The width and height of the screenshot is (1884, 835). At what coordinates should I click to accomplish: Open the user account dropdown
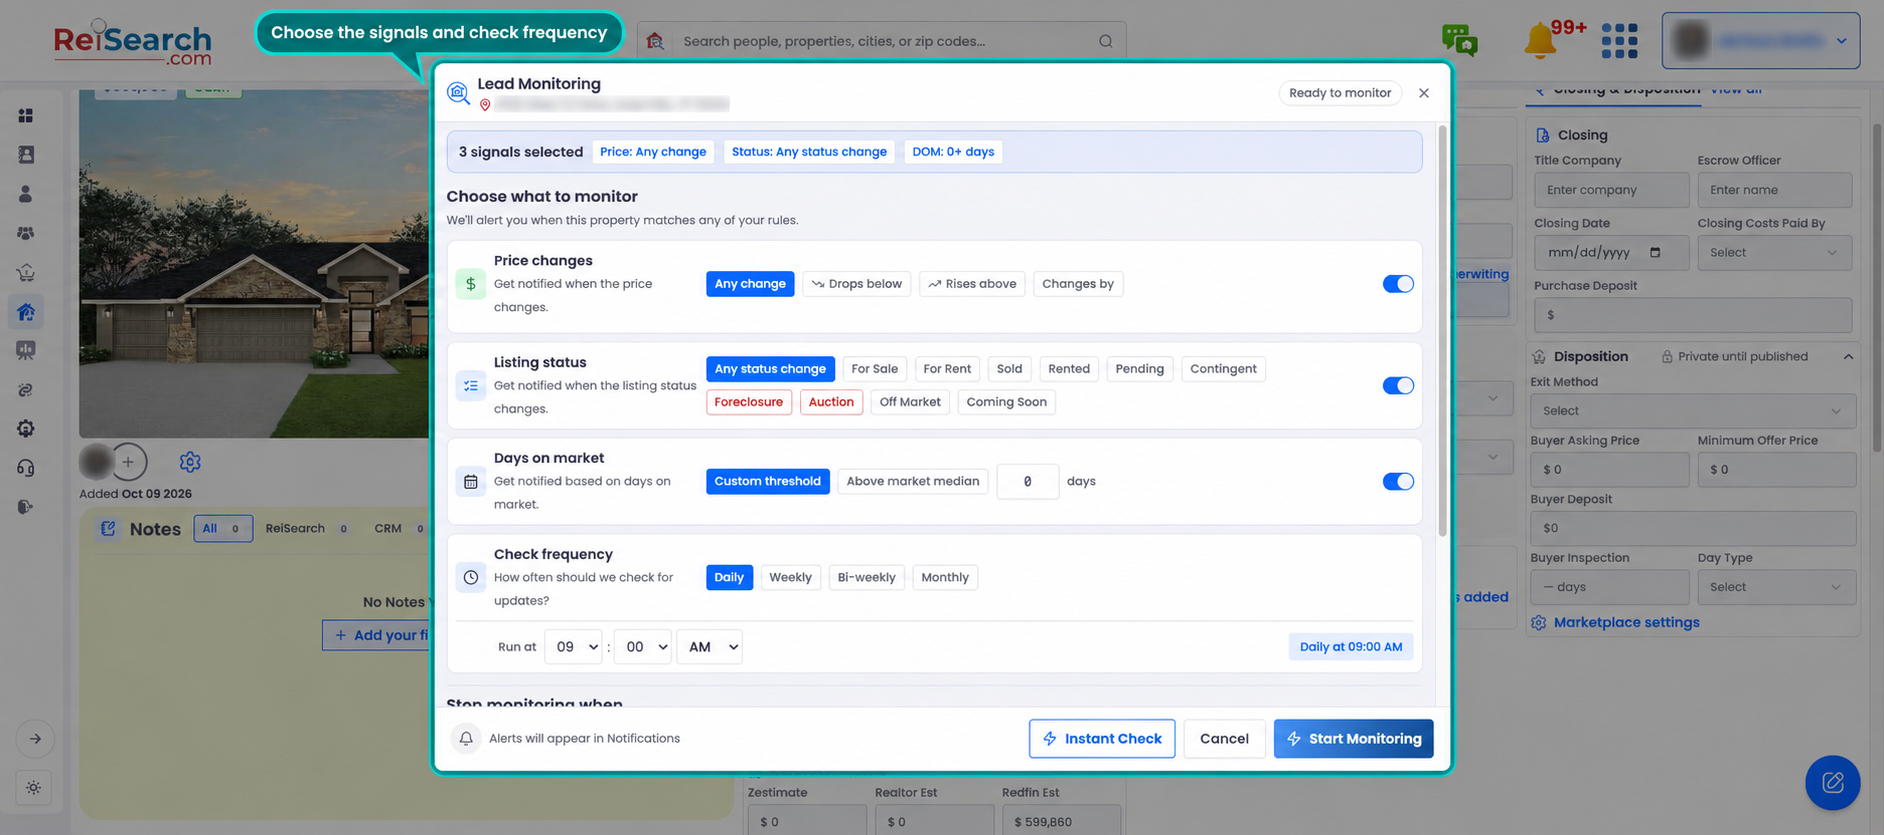pos(1761,41)
